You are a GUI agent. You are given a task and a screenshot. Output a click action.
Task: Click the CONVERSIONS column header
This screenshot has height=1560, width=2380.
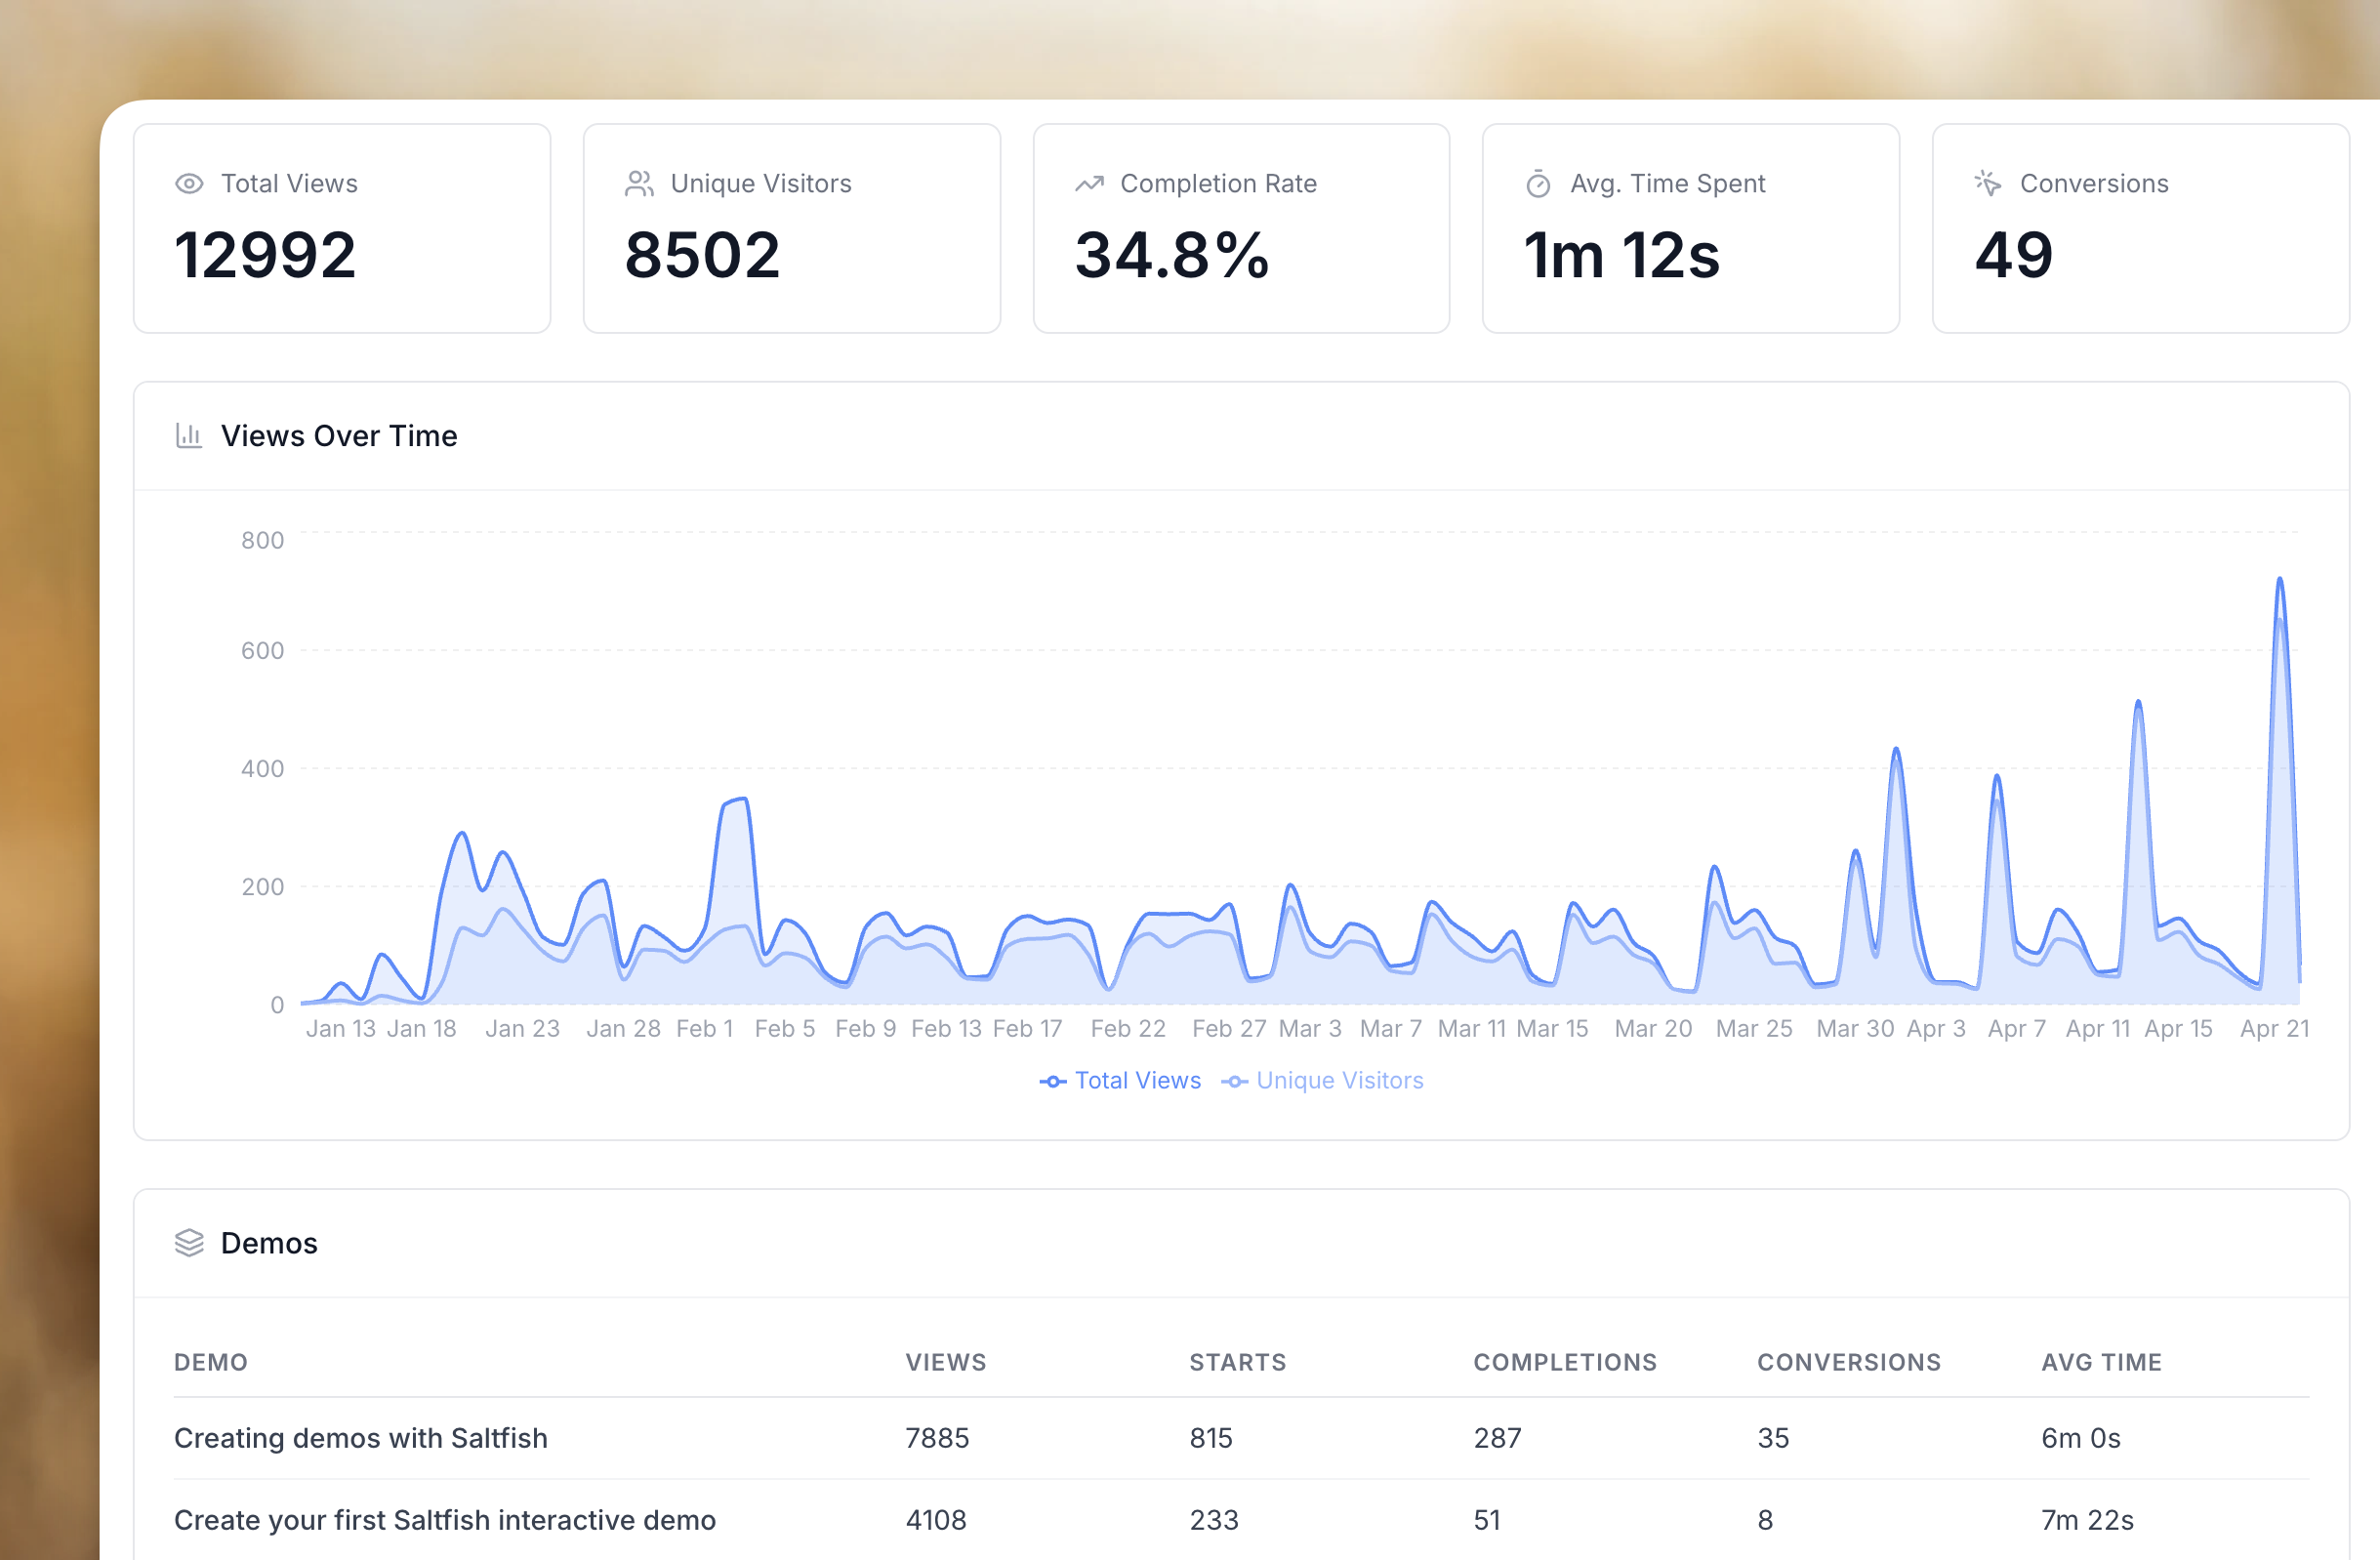tap(1848, 1362)
